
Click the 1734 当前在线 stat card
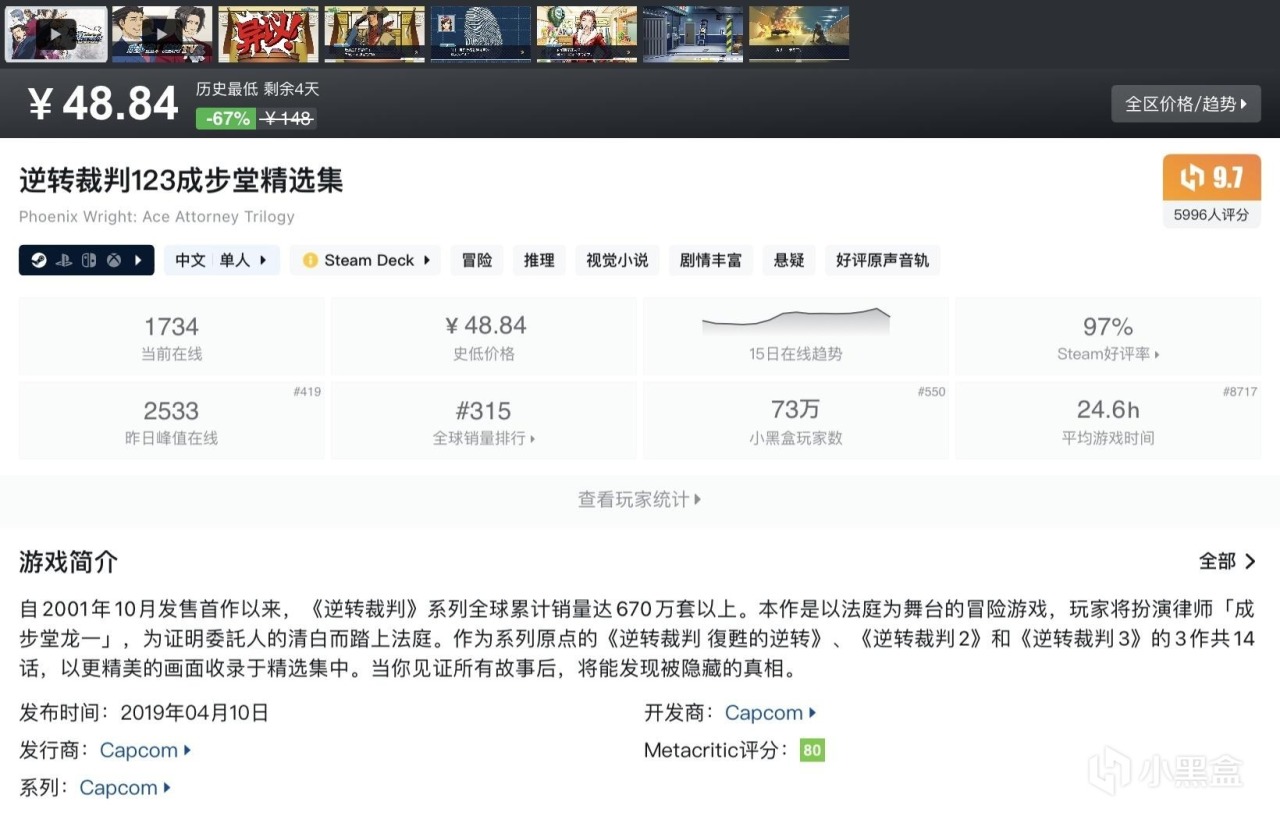[x=172, y=337]
